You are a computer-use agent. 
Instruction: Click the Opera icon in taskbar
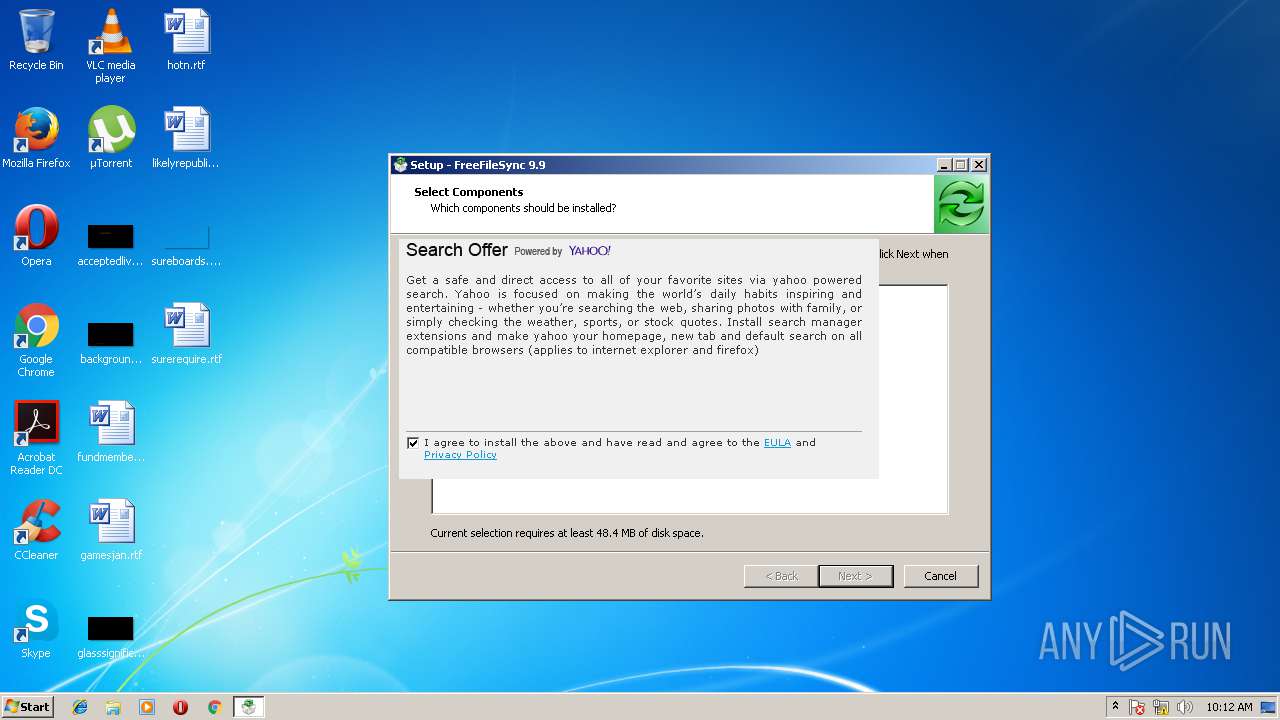[x=181, y=707]
